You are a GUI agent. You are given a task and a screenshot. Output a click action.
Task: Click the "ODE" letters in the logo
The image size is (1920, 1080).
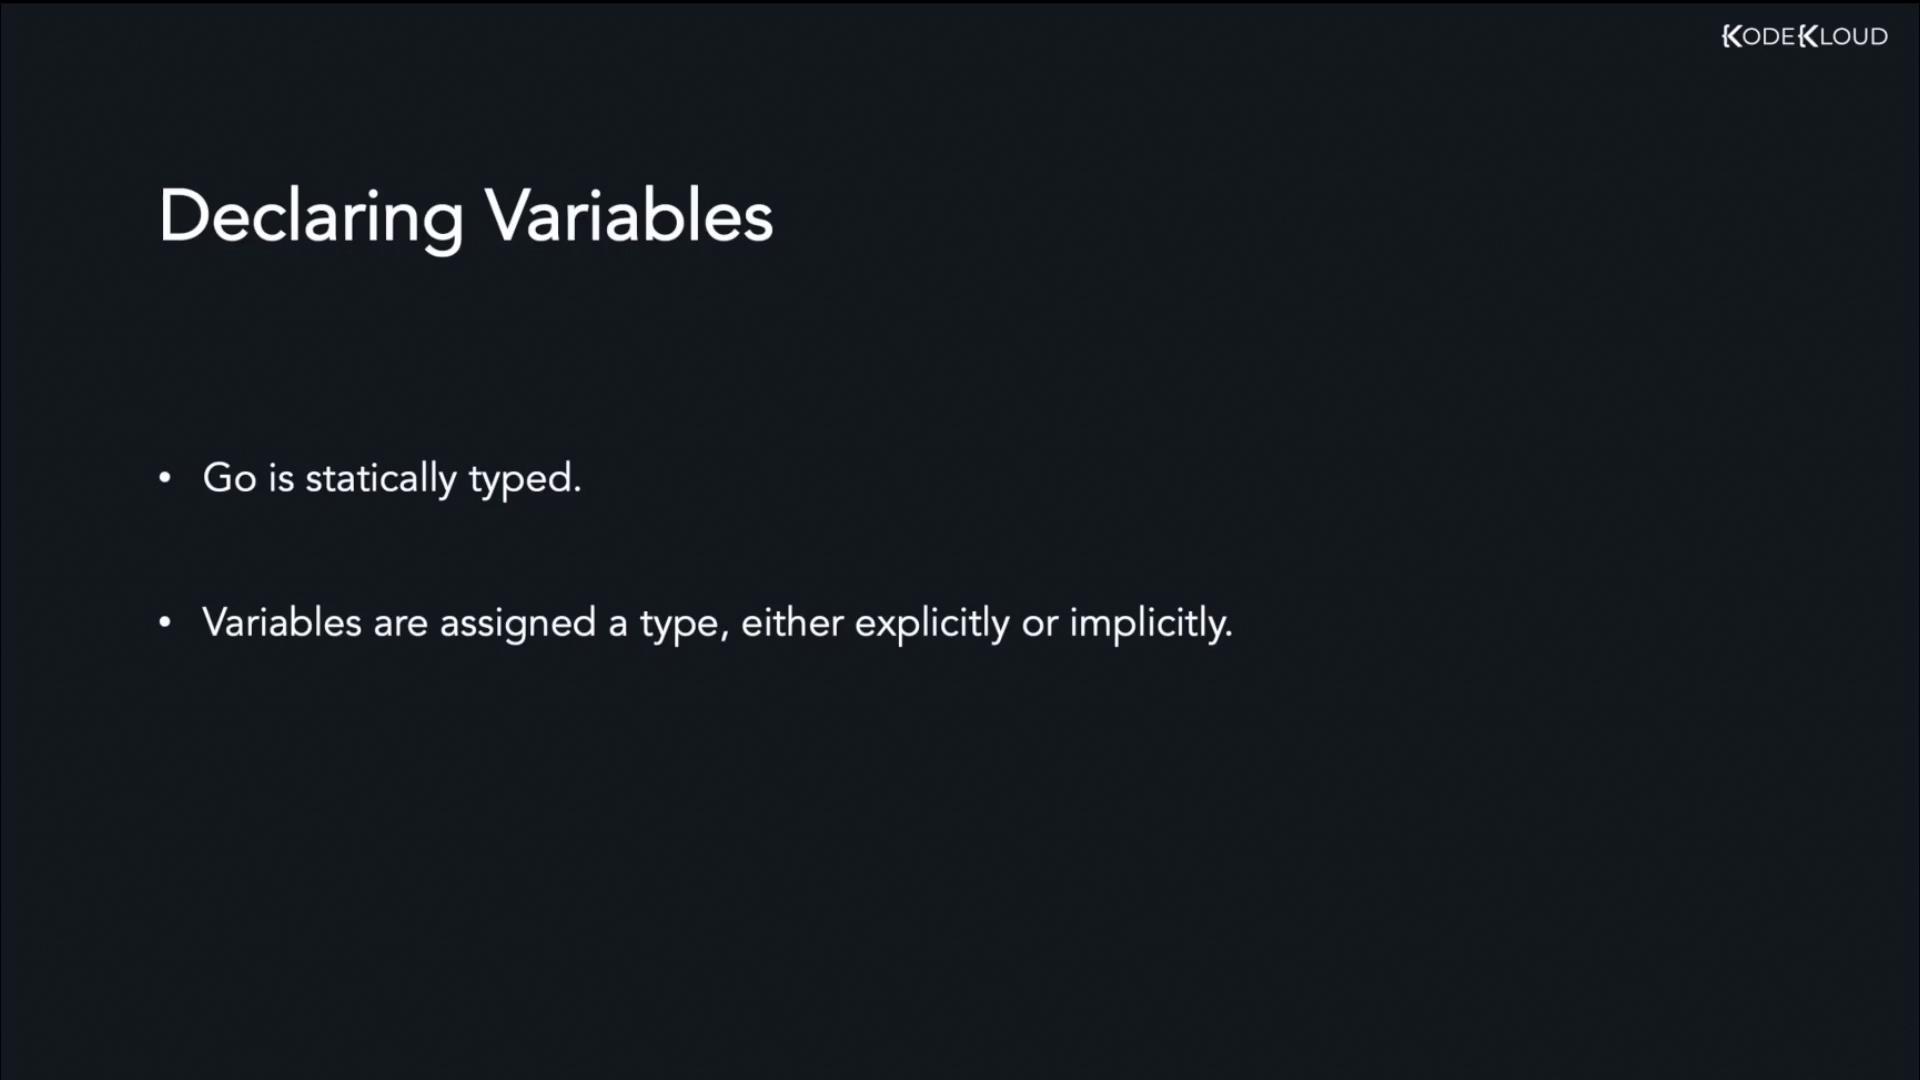tap(1769, 37)
